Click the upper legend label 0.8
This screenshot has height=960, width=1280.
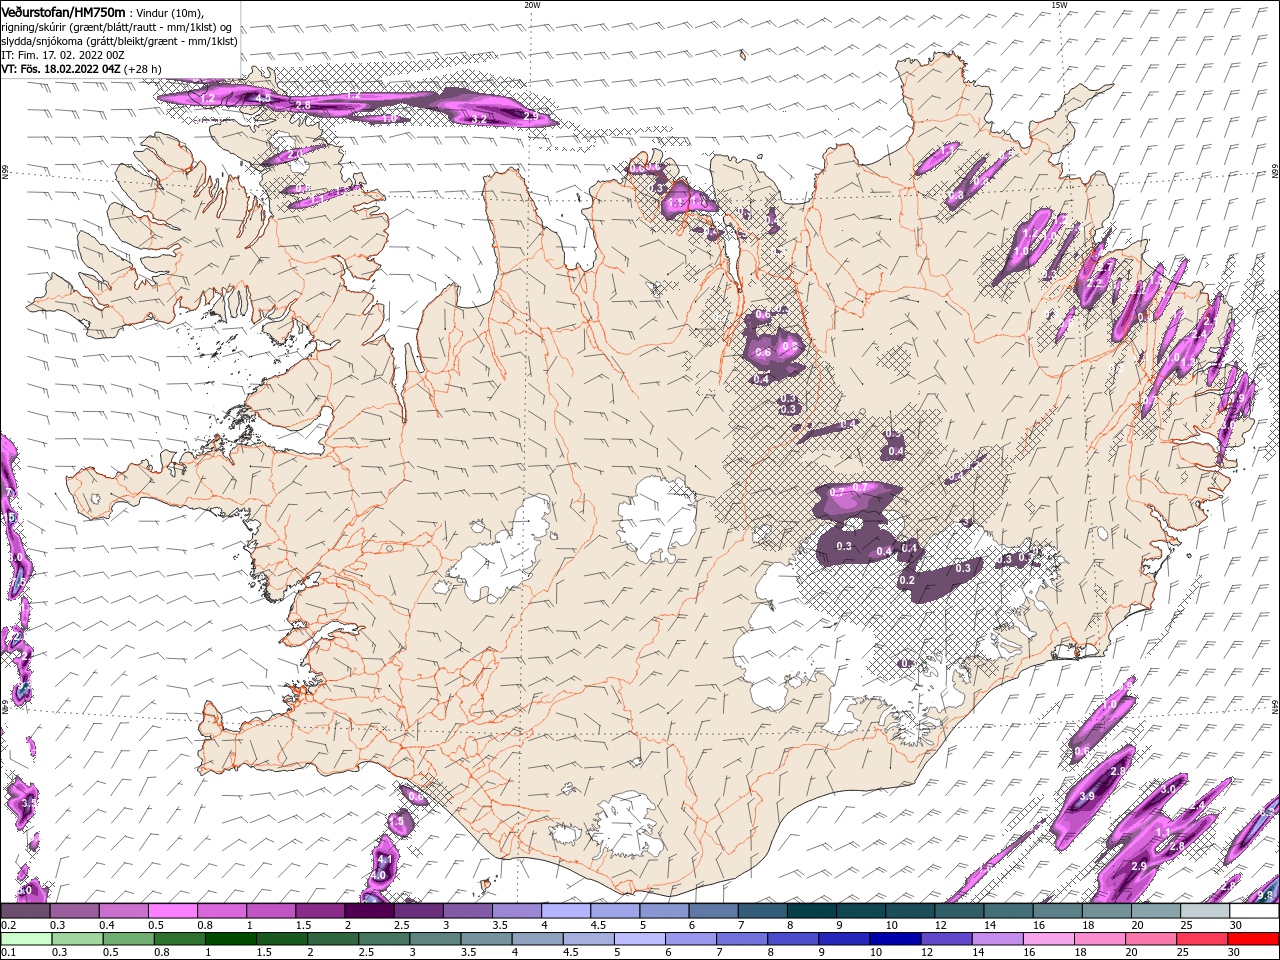(x=205, y=925)
